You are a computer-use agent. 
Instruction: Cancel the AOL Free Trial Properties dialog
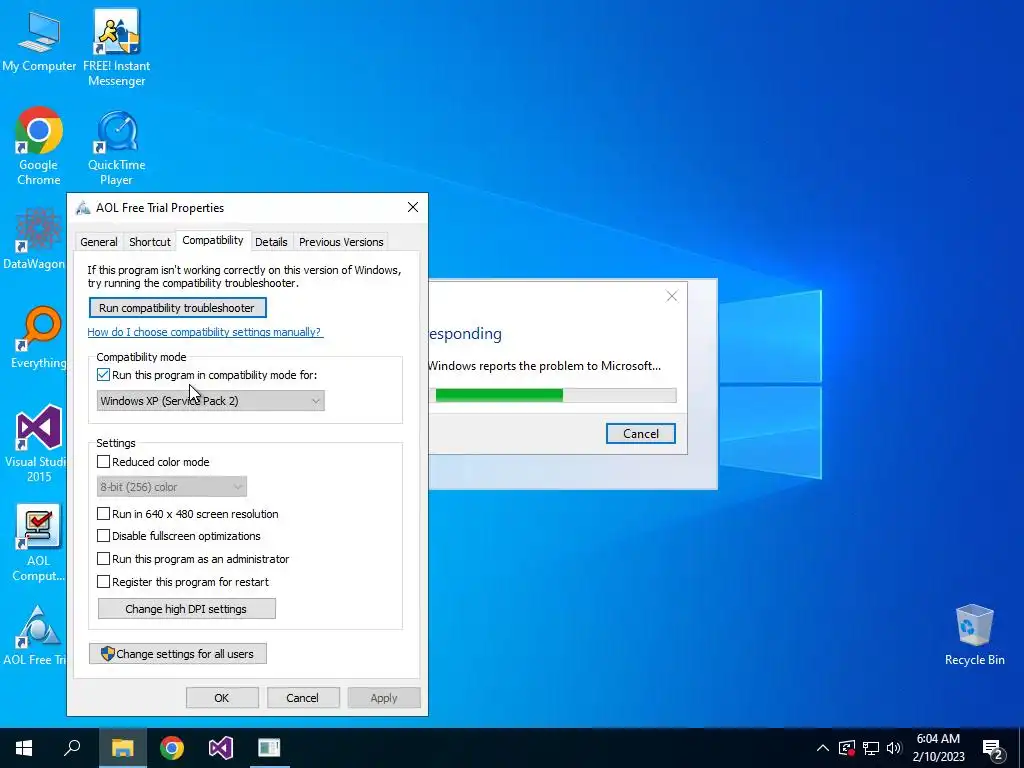coord(303,697)
